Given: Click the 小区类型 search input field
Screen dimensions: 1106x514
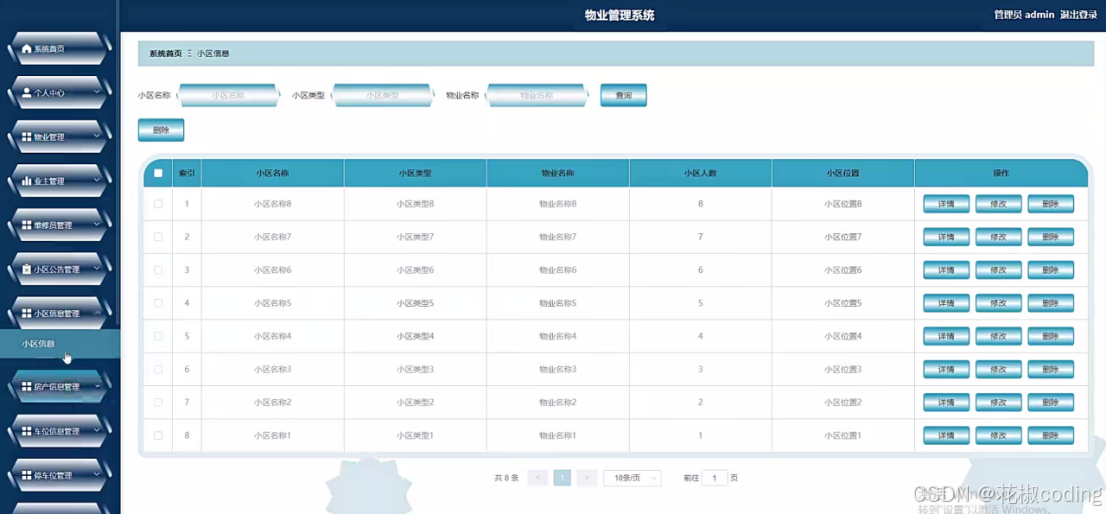Looking at the screenshot, I should [x=382, y=95].
